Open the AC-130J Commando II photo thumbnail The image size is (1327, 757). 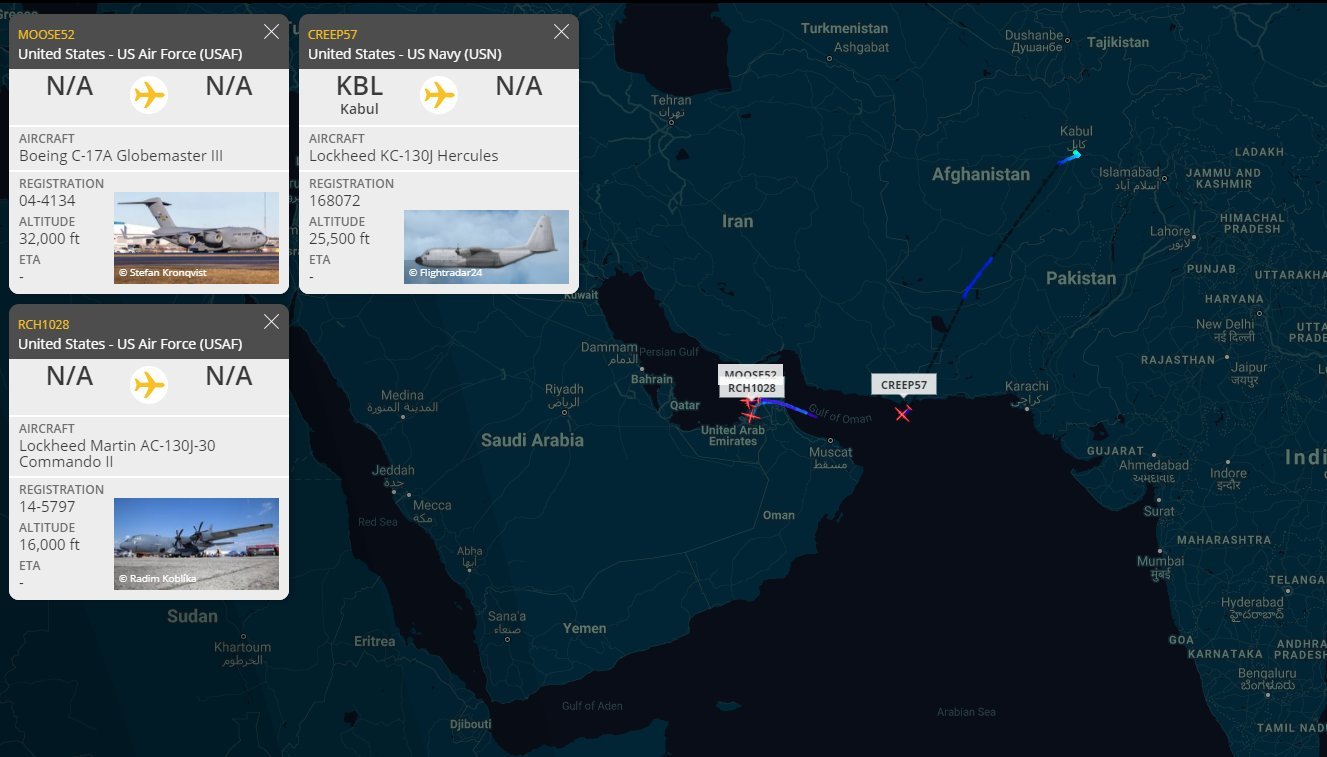tap(196, 543)
